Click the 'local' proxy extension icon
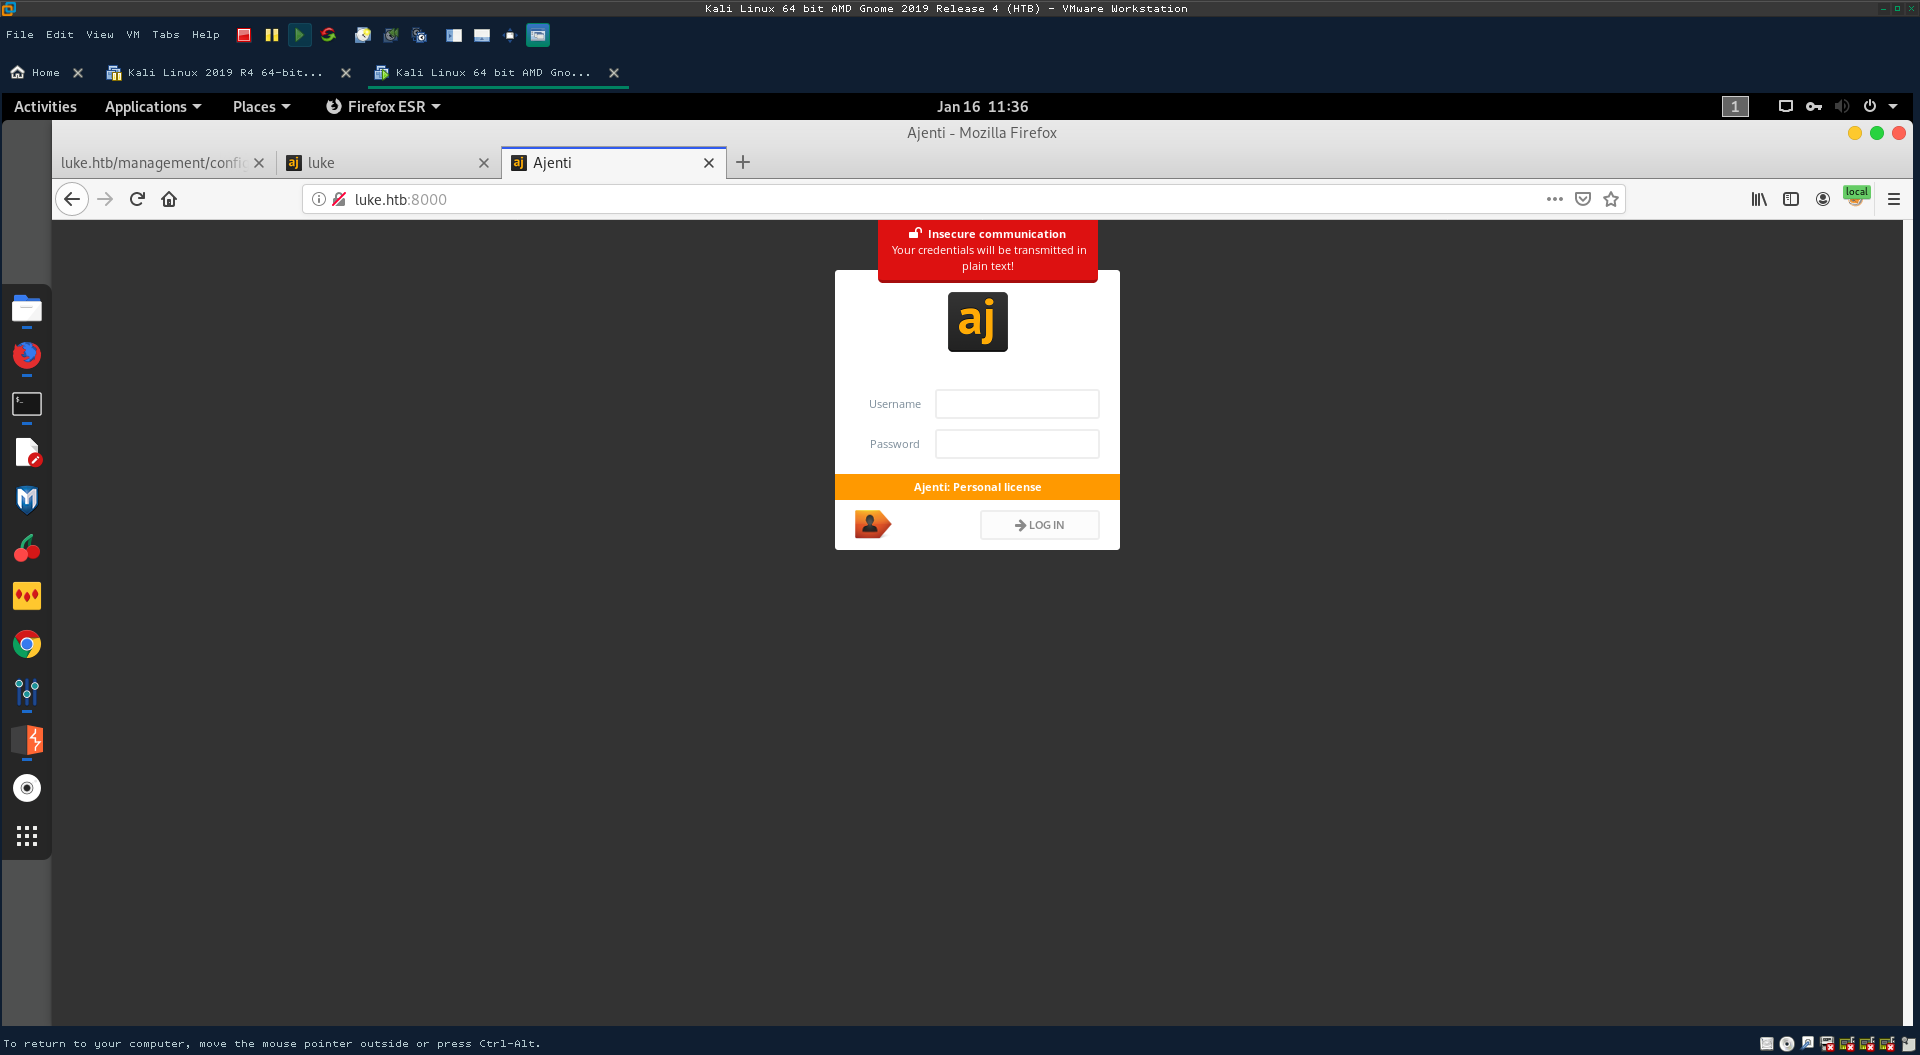The height and width of the screenshot is (1055, 1920). click(1856, 197)
